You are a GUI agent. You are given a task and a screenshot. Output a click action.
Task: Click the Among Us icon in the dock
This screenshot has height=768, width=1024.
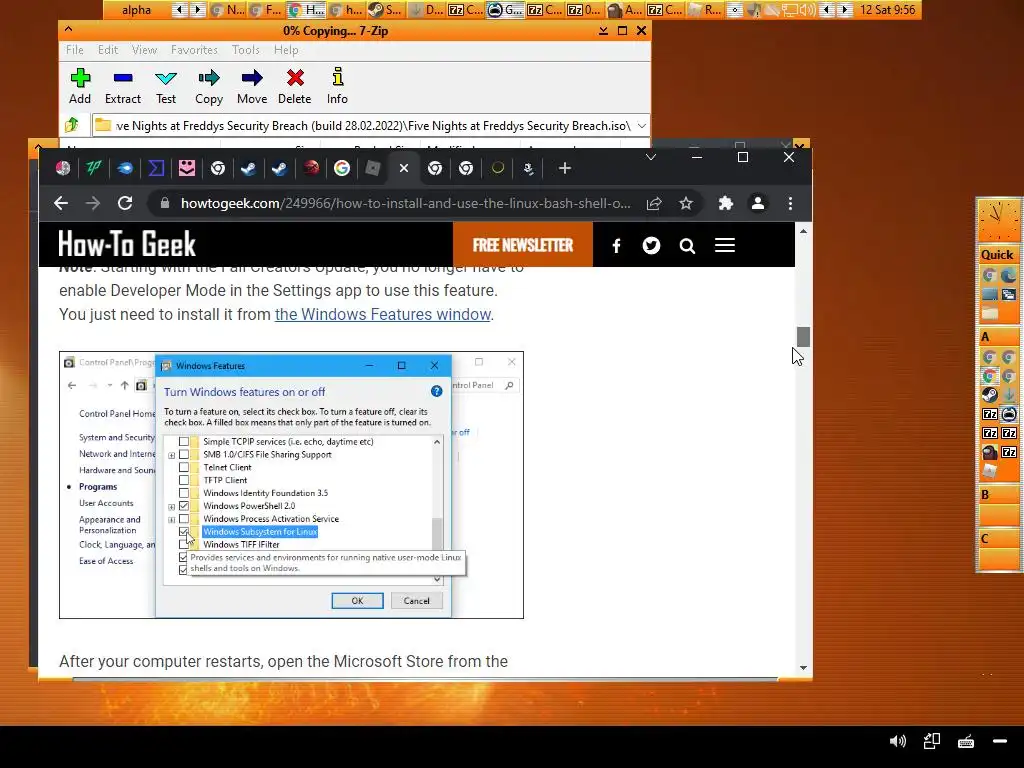click(990, 452)
